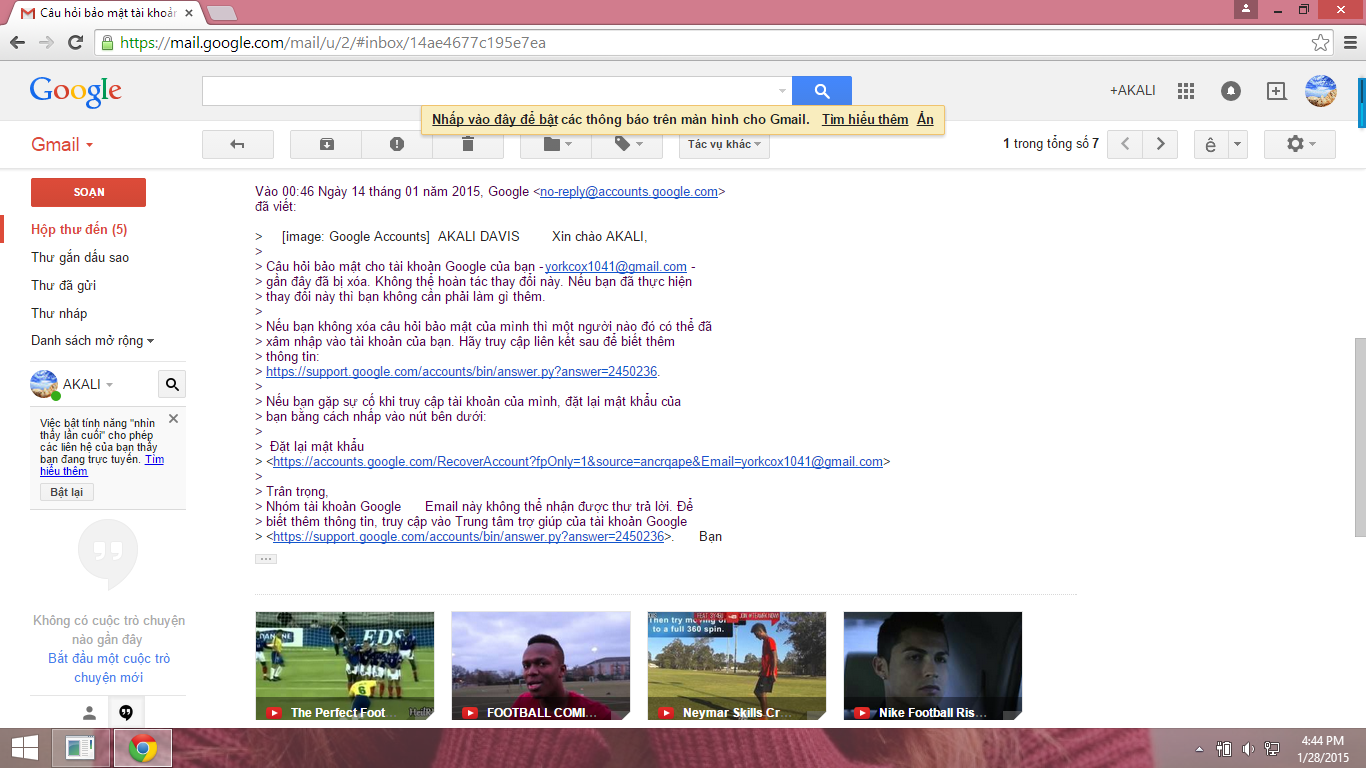This screenshot has width=1366, height=768.
Task: Click the back-to-inbox arrow button
Action: point(237,144)
